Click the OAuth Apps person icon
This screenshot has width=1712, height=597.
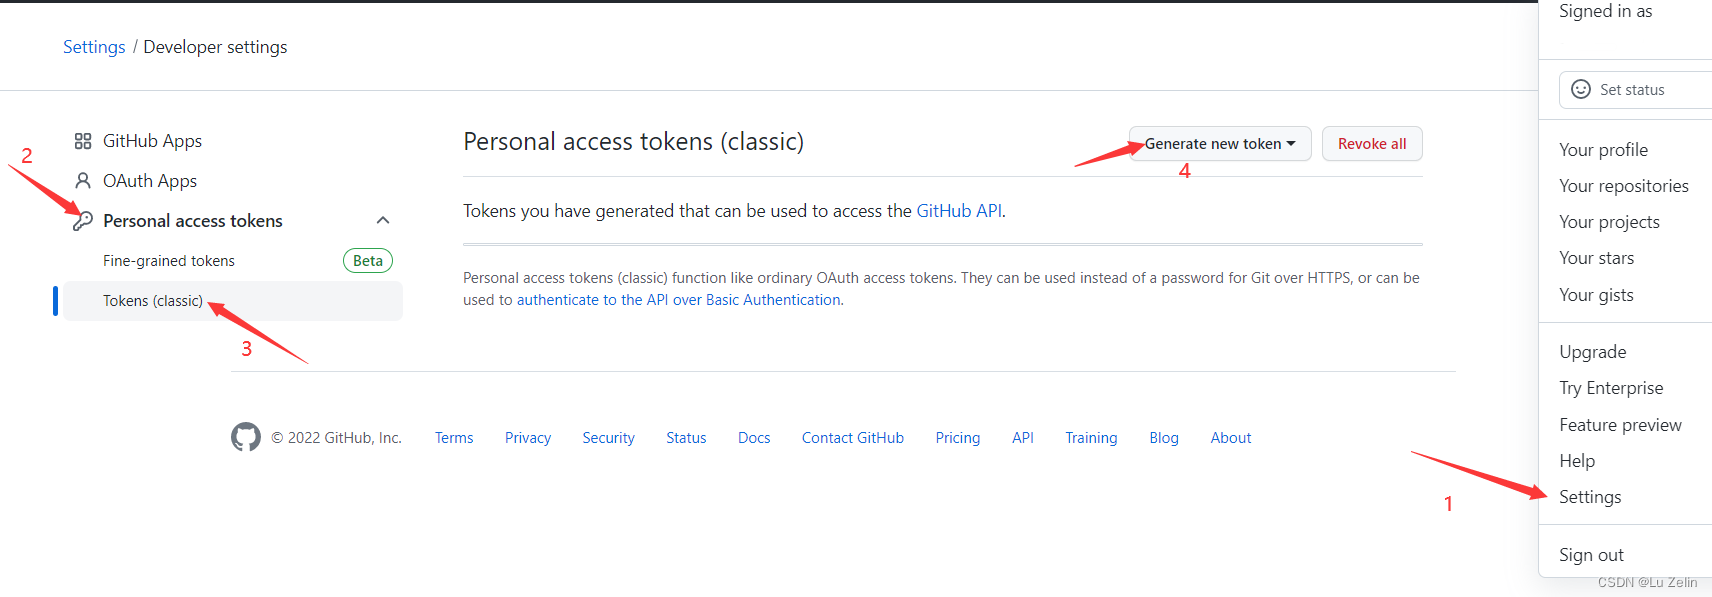(83, 181)
